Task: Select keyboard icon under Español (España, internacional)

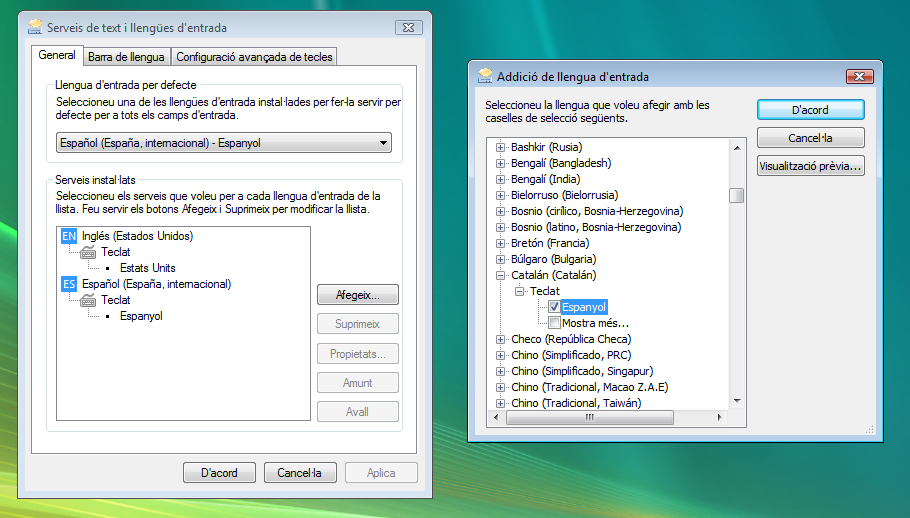Action: (89, 300)
